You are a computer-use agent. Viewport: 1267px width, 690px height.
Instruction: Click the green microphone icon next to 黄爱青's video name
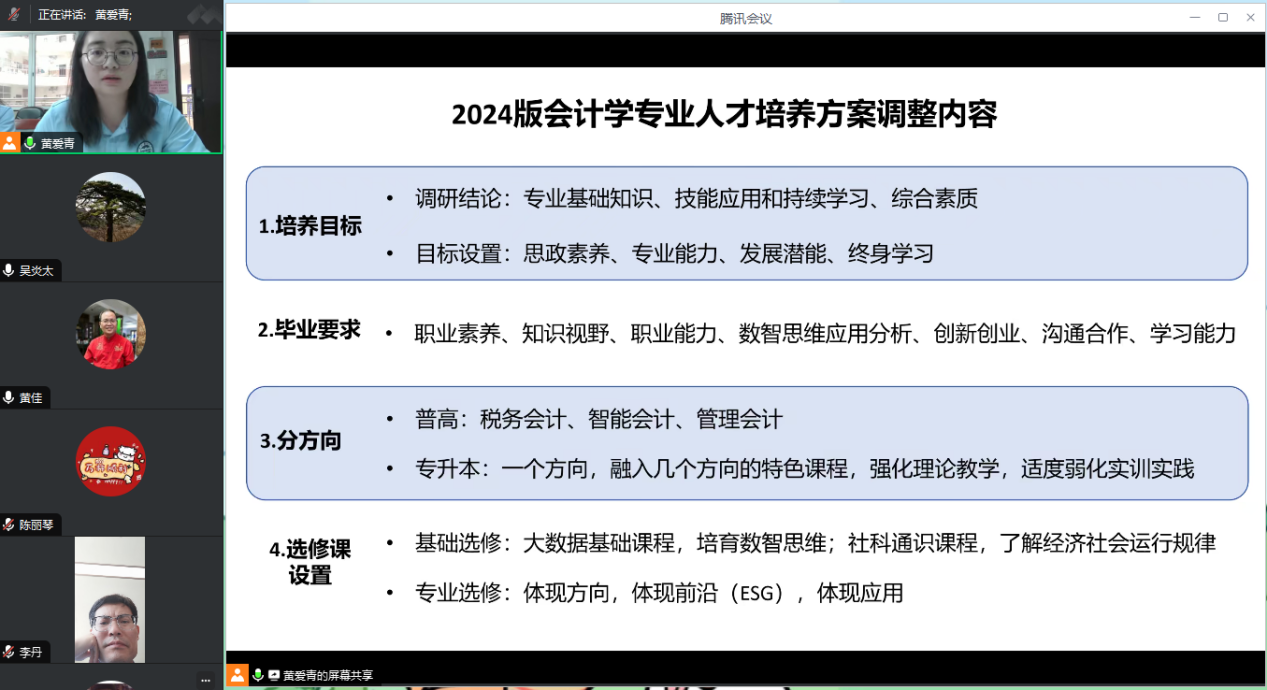coord(30,143)
